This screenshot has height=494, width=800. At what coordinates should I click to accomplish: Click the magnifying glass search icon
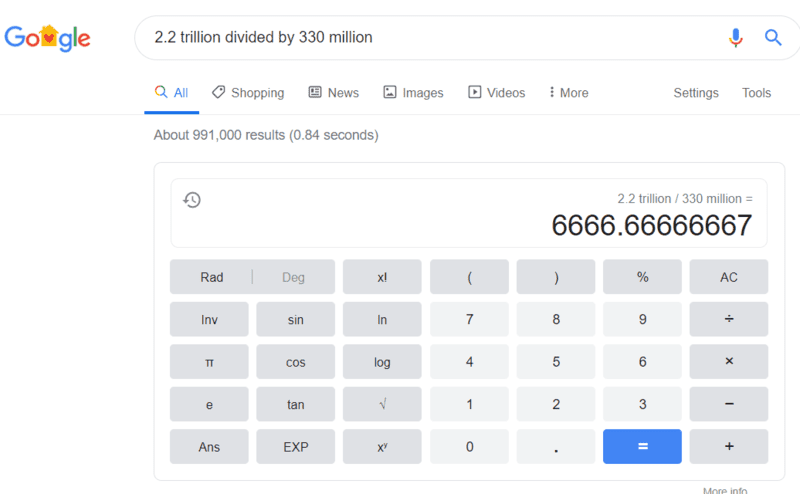772,37
